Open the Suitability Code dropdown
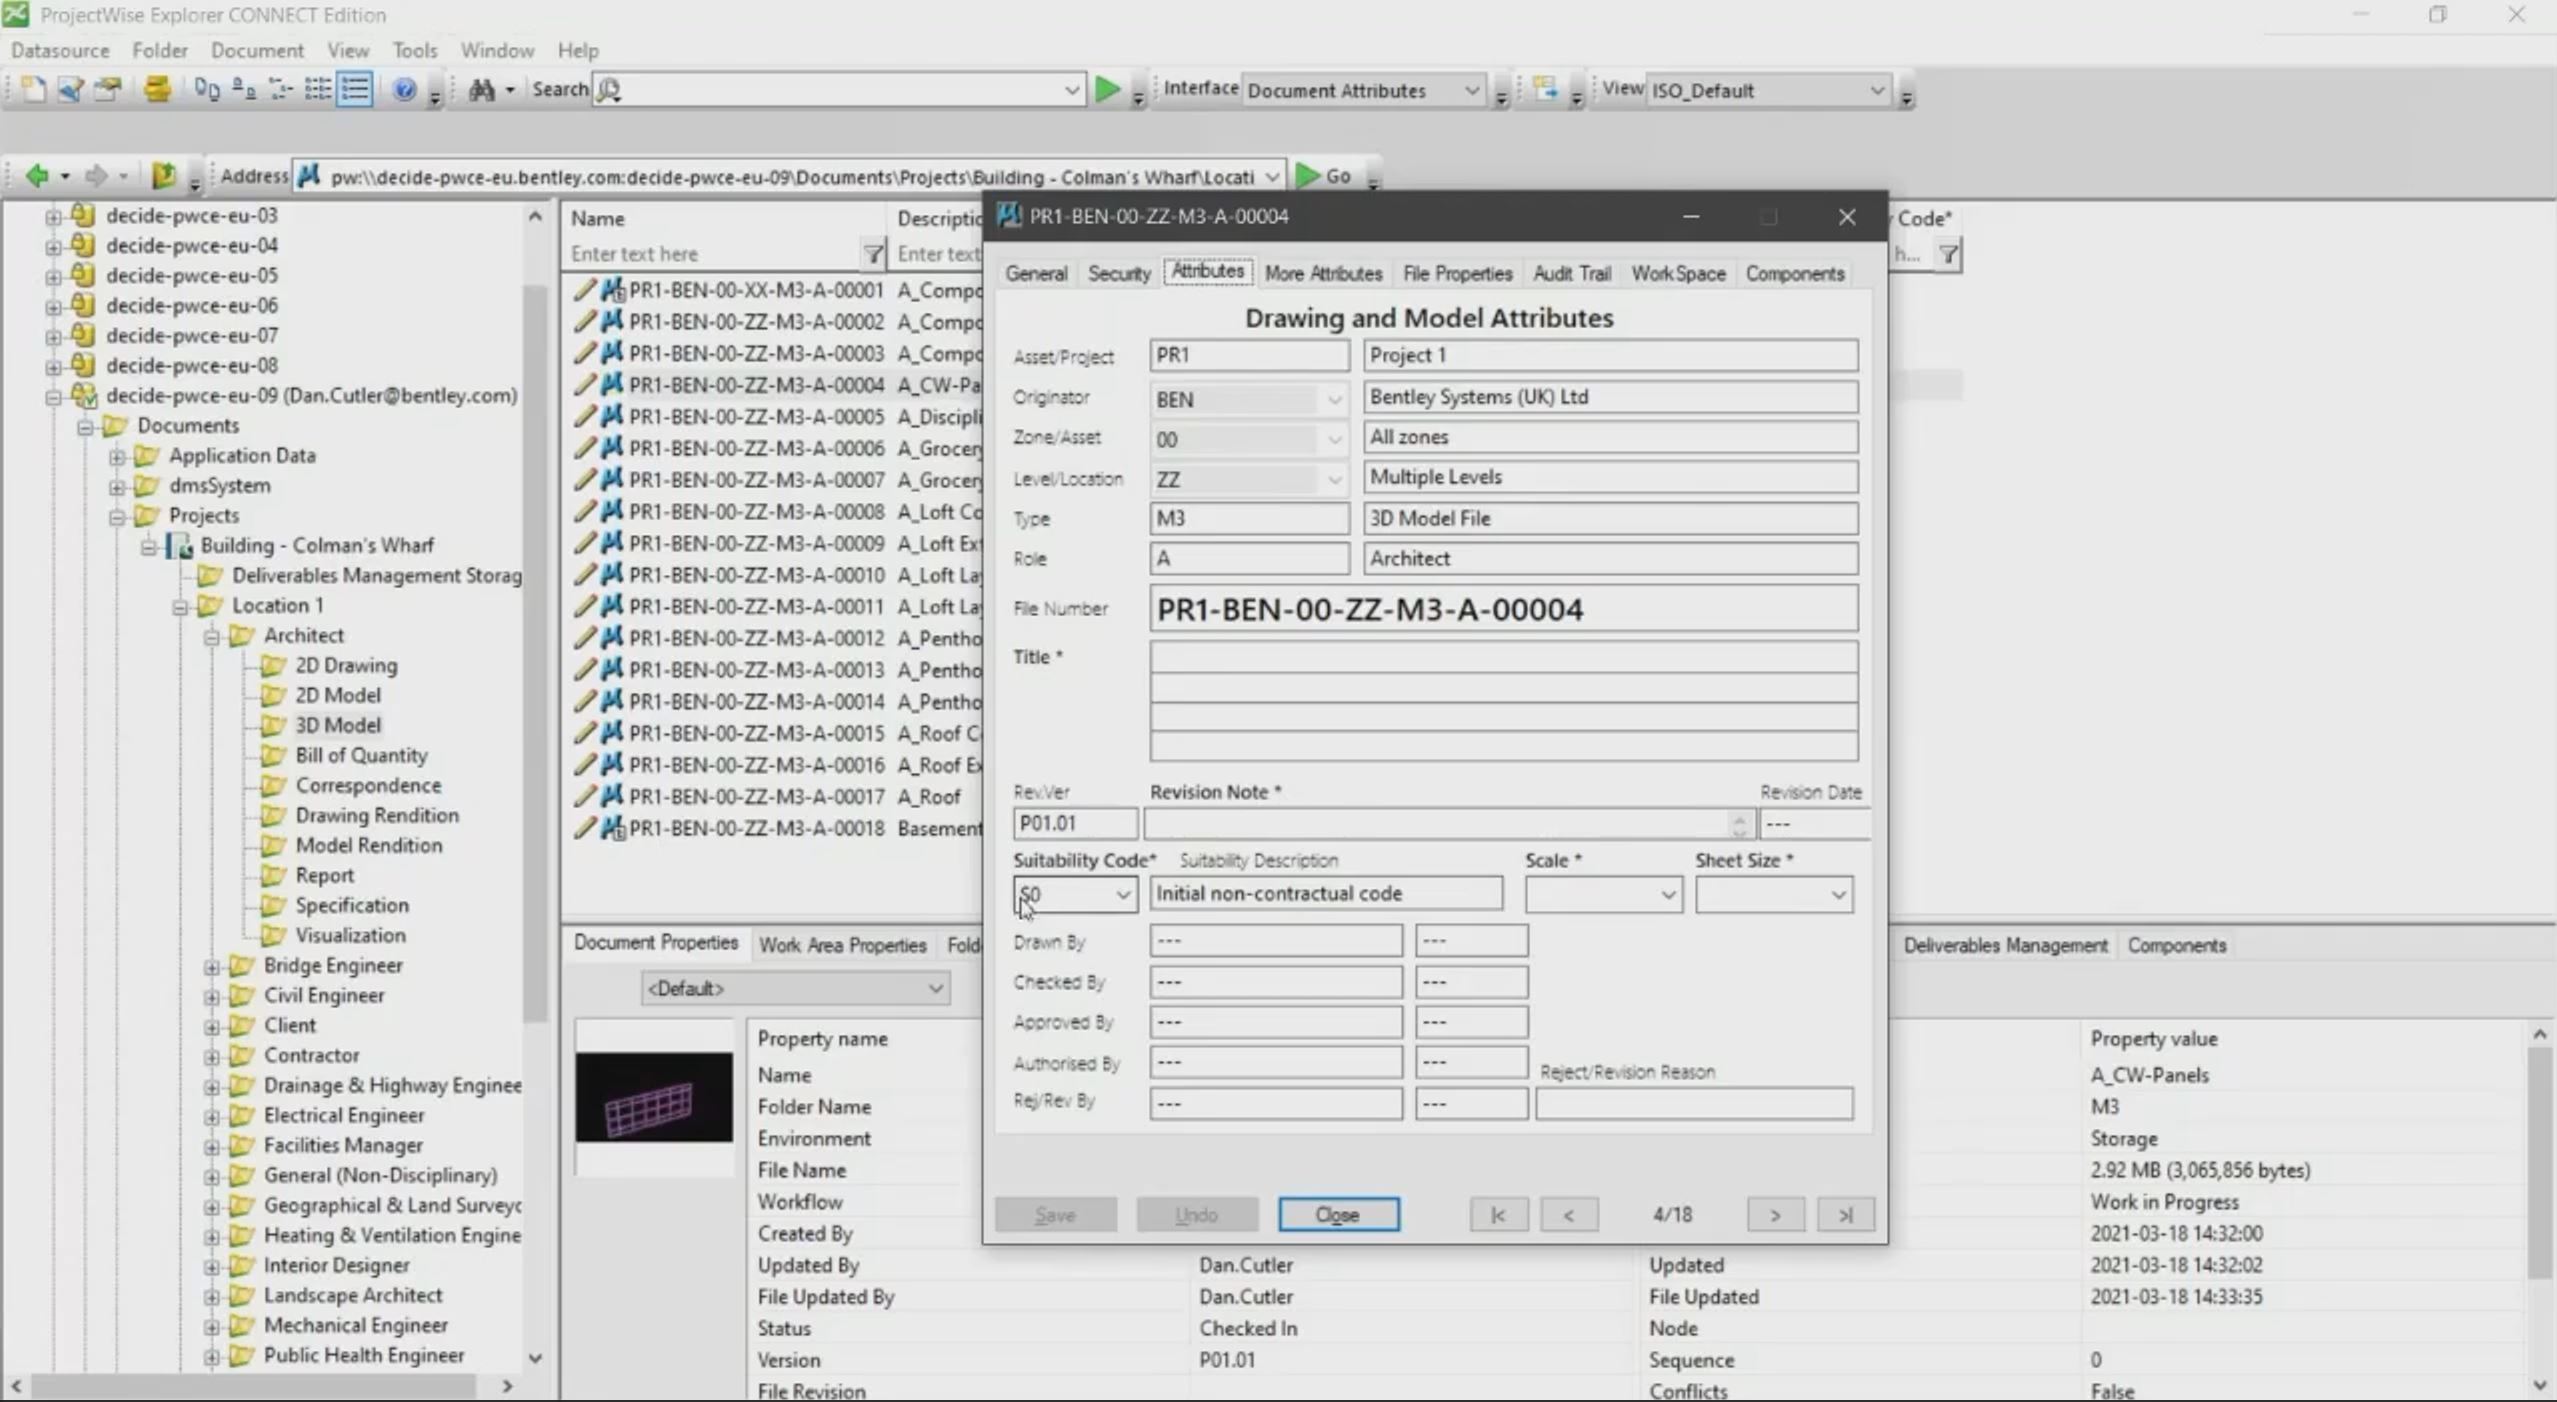The image size is (2557, 1402). click(x=1122, y=894)
